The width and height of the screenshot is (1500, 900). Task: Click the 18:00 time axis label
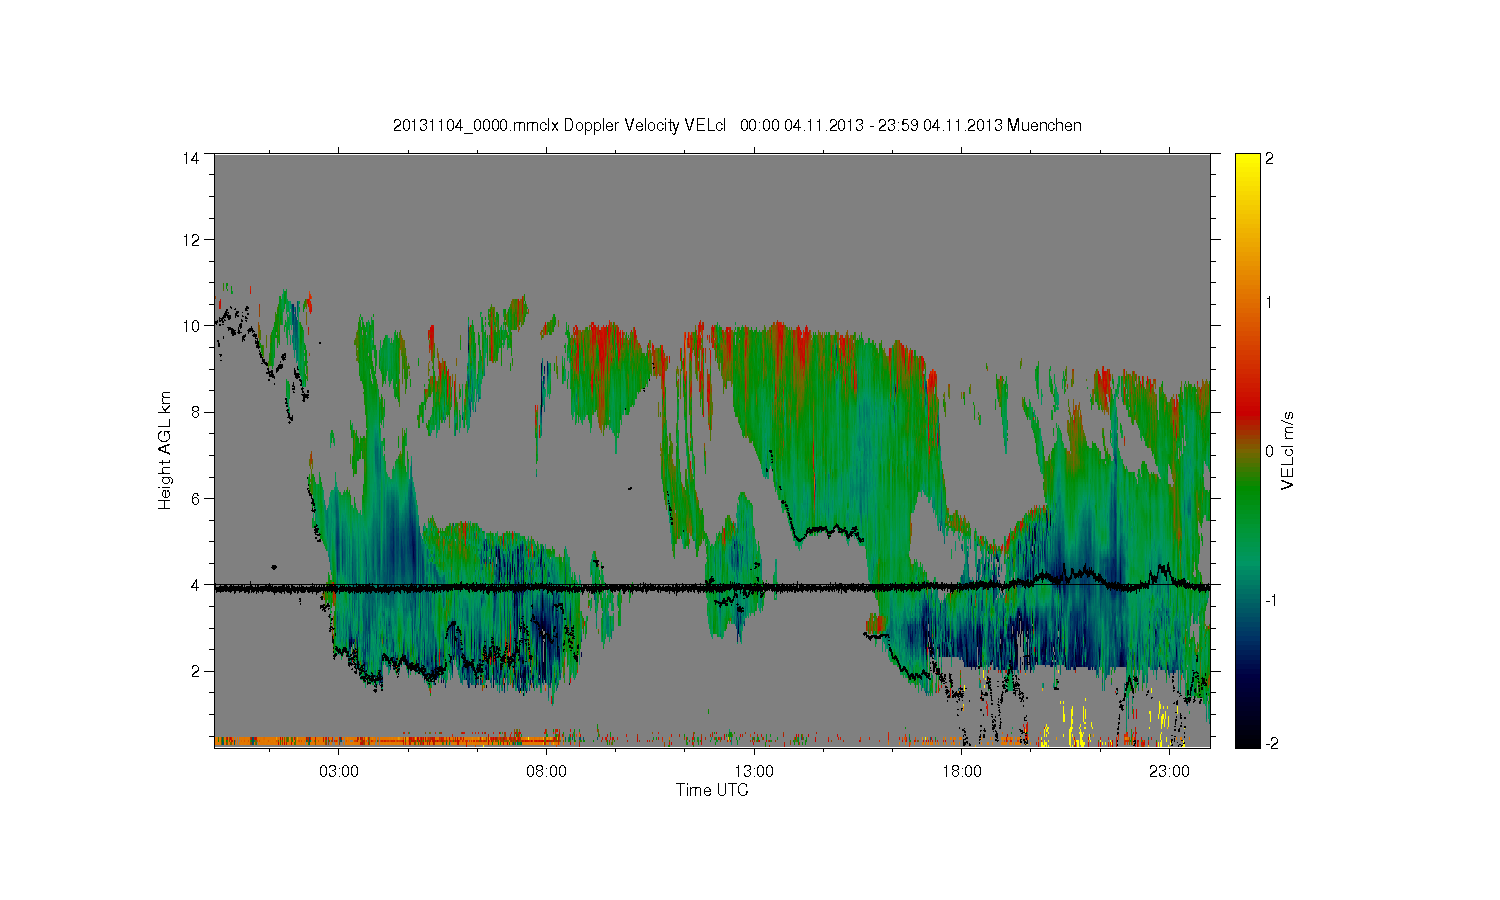(x=961, y=772)
